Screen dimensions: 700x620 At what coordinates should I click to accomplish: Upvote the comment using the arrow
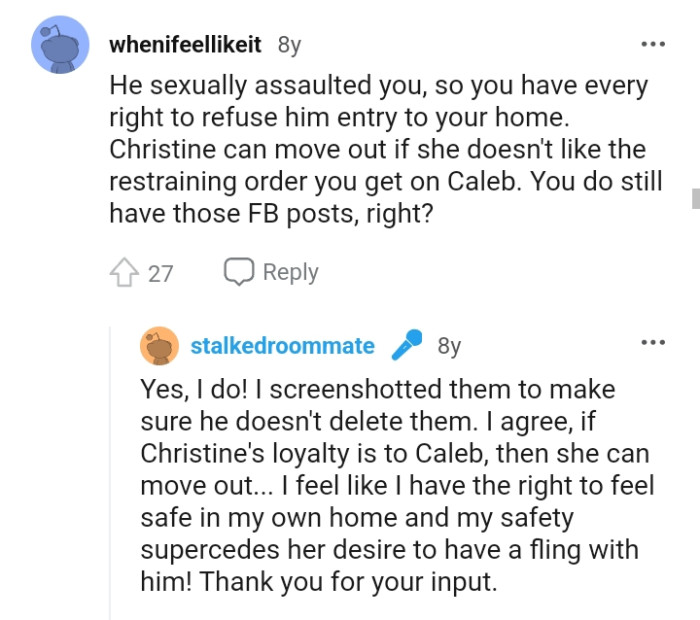(x=122, y=272)
